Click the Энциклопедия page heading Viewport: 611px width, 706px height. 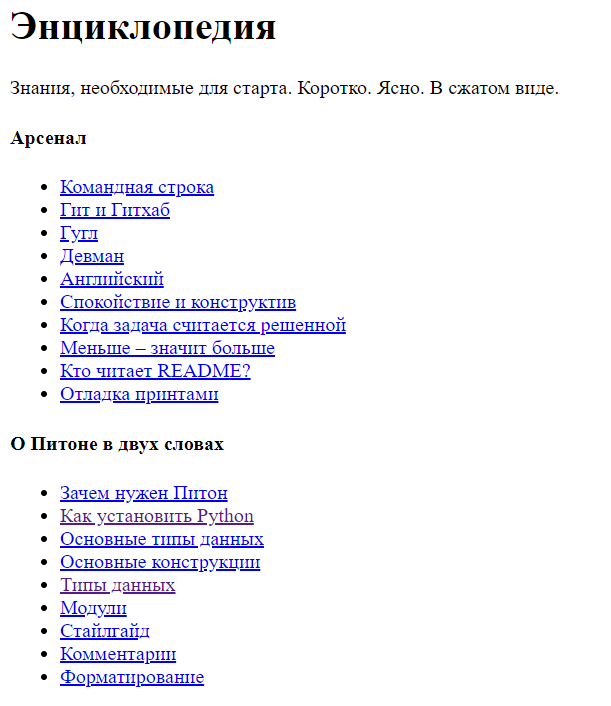tap(143, 27)
